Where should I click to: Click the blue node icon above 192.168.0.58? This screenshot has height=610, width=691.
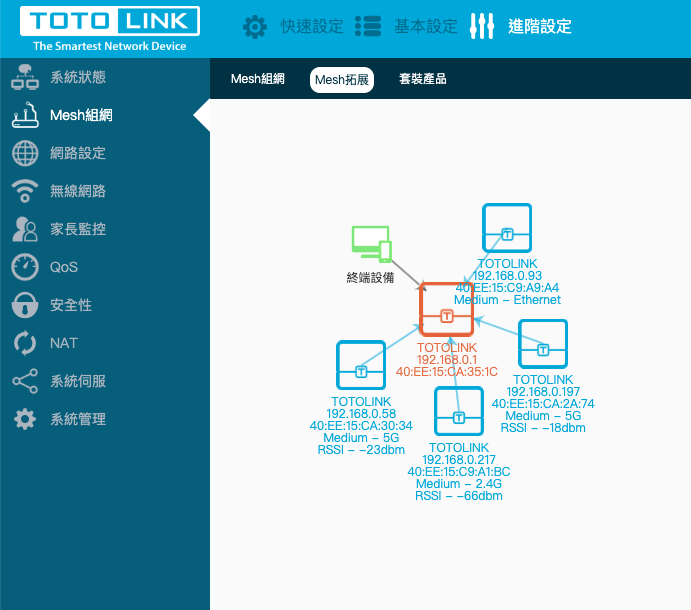tap(361, 365)
